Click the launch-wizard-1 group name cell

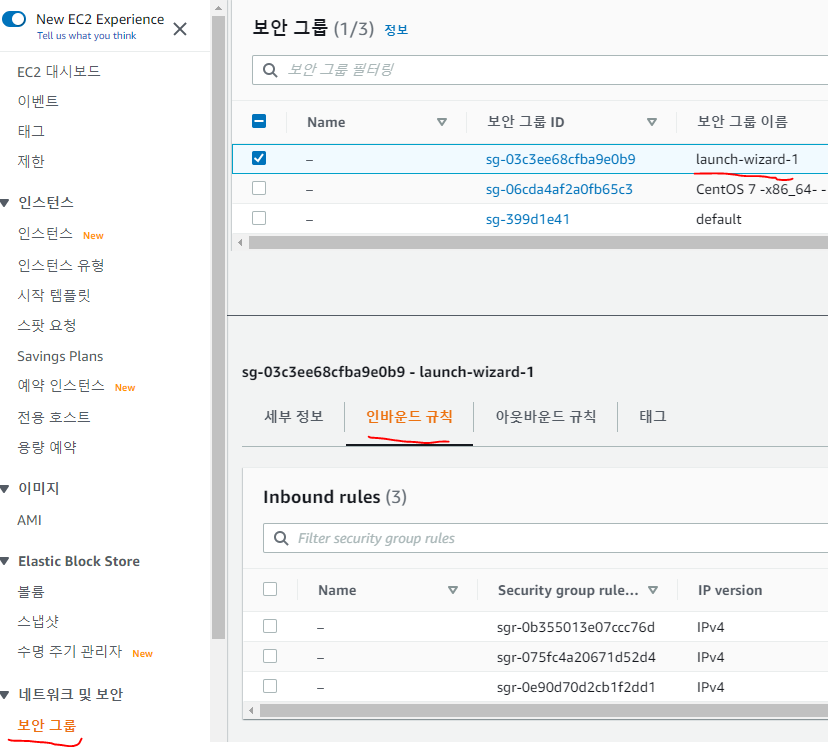pyautogui.click(x=747, y=159)
